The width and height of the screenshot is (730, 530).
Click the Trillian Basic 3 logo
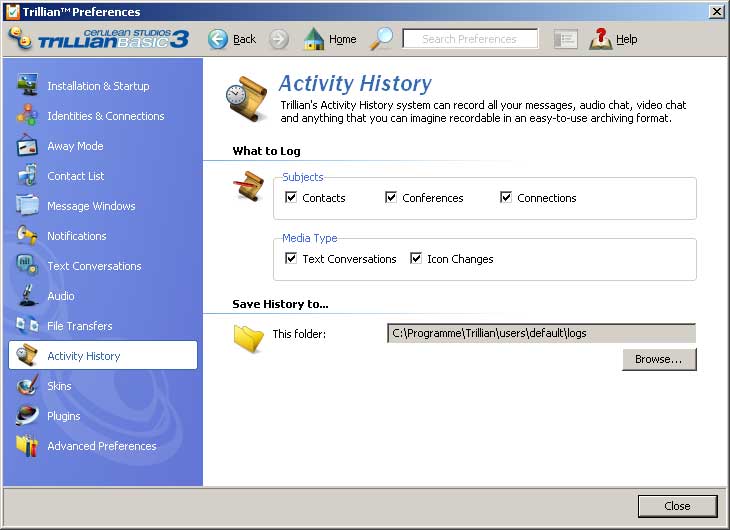point(99,39)
